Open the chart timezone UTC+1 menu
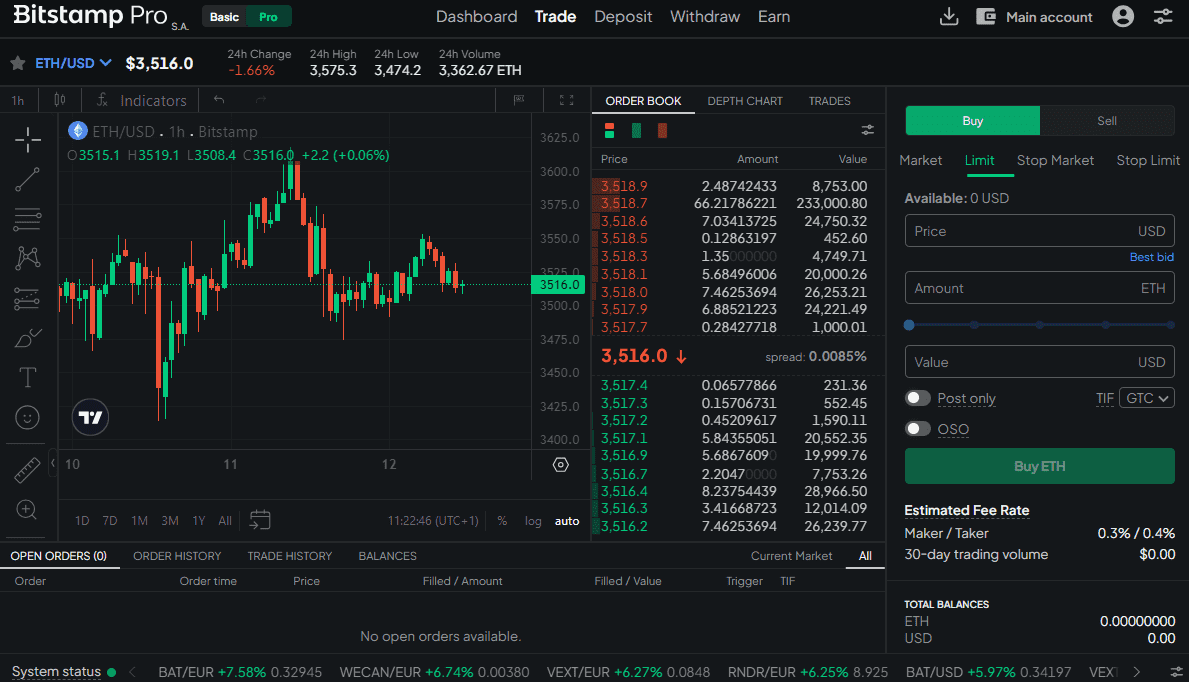Image resolution: width=1189 pixels, height=682 pixels. (433, 520)
